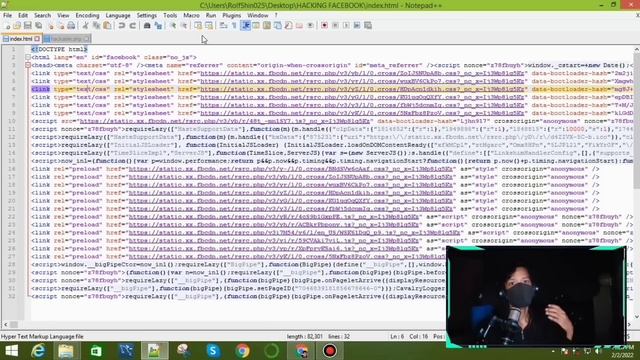640x360 pixels.
Task: Collapse the html fold marker on line 2
Action: pyautogui.click(x=28, y=57)
